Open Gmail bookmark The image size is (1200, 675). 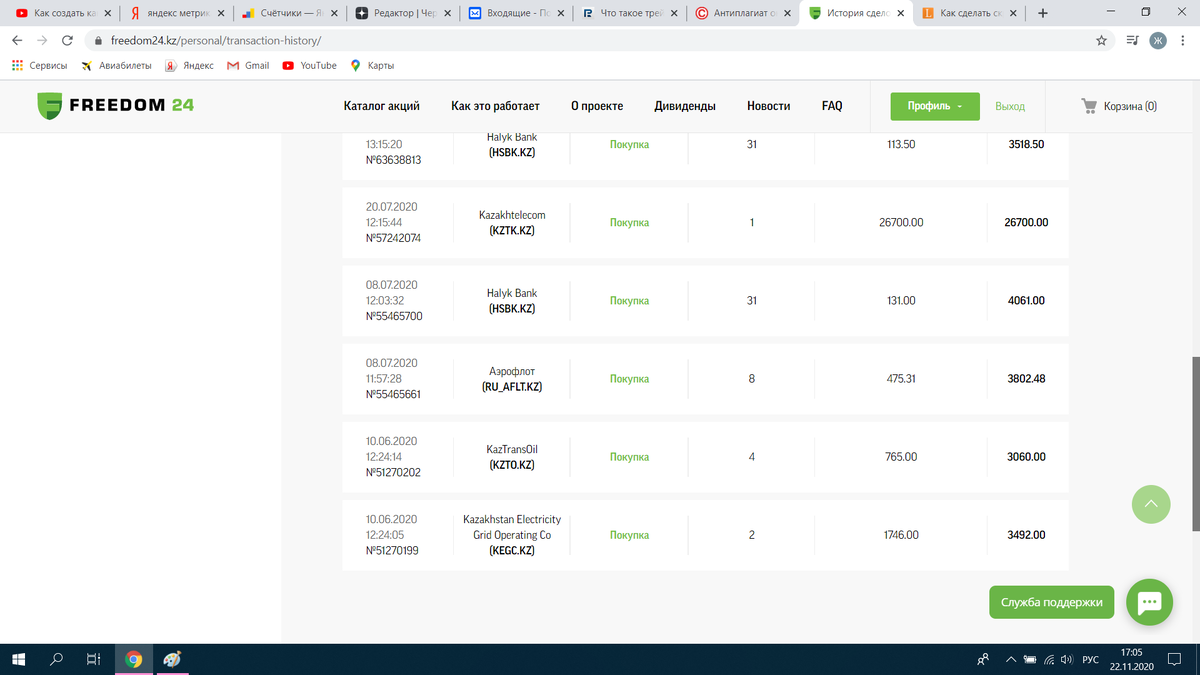coord(248,65)
